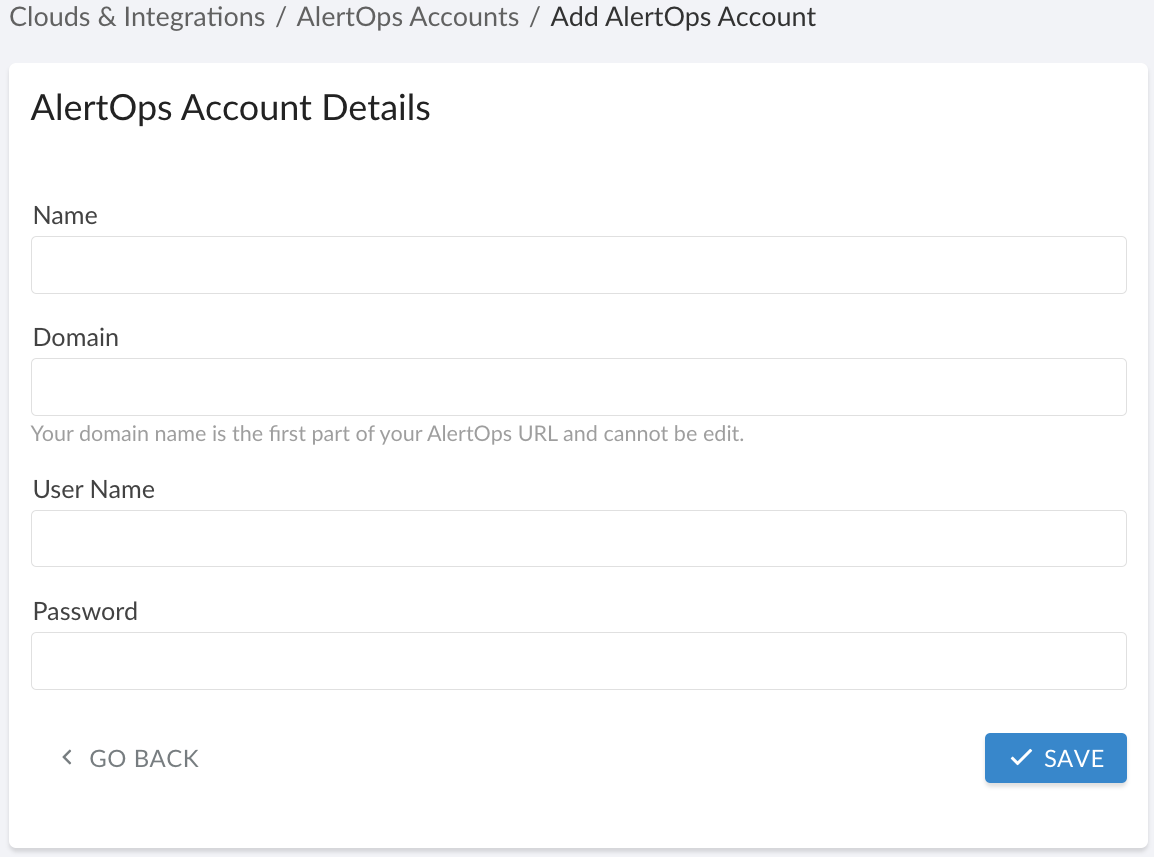Click the AlertOps Account Details heading

click(x=231, y=107)
